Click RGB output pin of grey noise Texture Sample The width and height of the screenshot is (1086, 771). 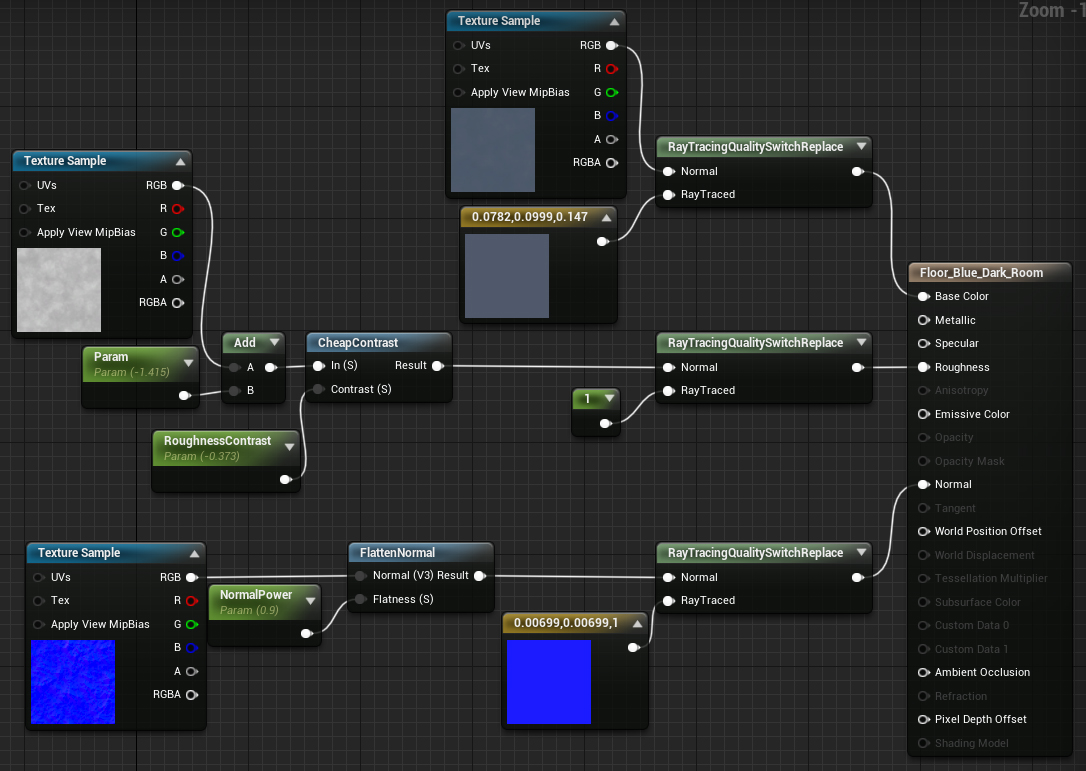point(178,186)
